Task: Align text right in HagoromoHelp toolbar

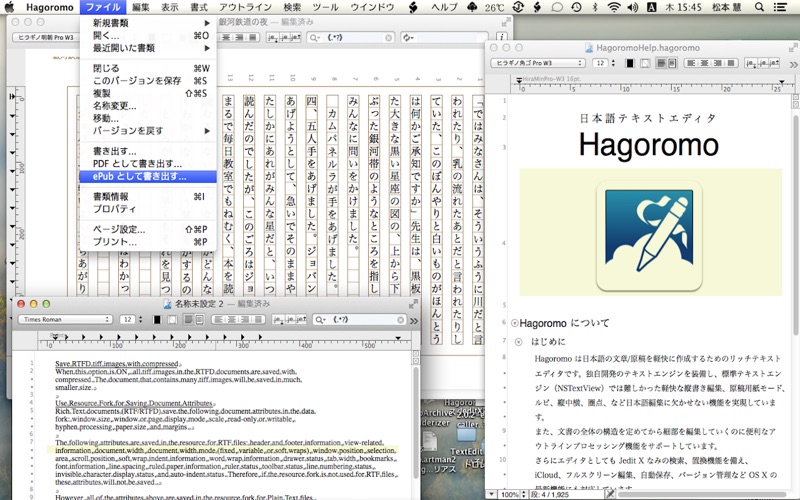Action: [718, 63]
